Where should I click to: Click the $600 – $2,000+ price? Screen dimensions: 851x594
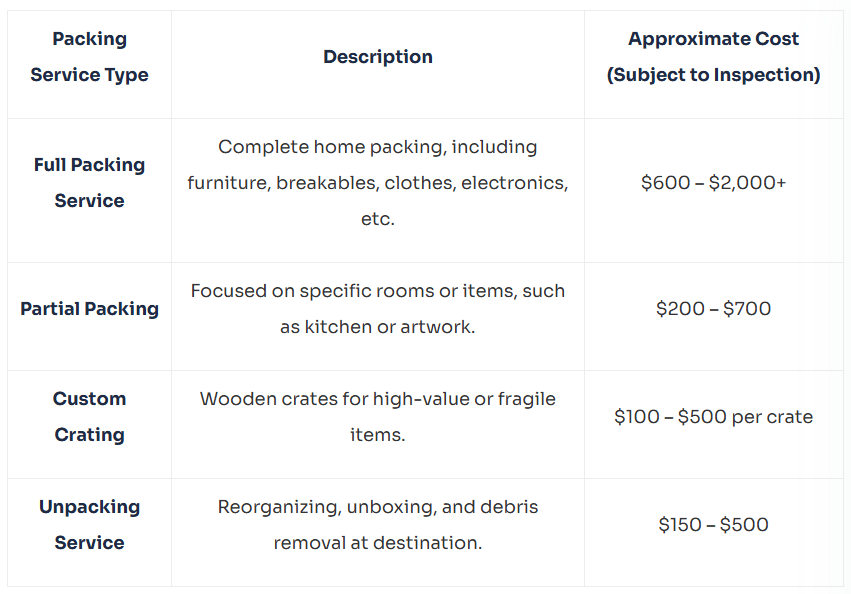pyautogui.click(x=713, y=183)
